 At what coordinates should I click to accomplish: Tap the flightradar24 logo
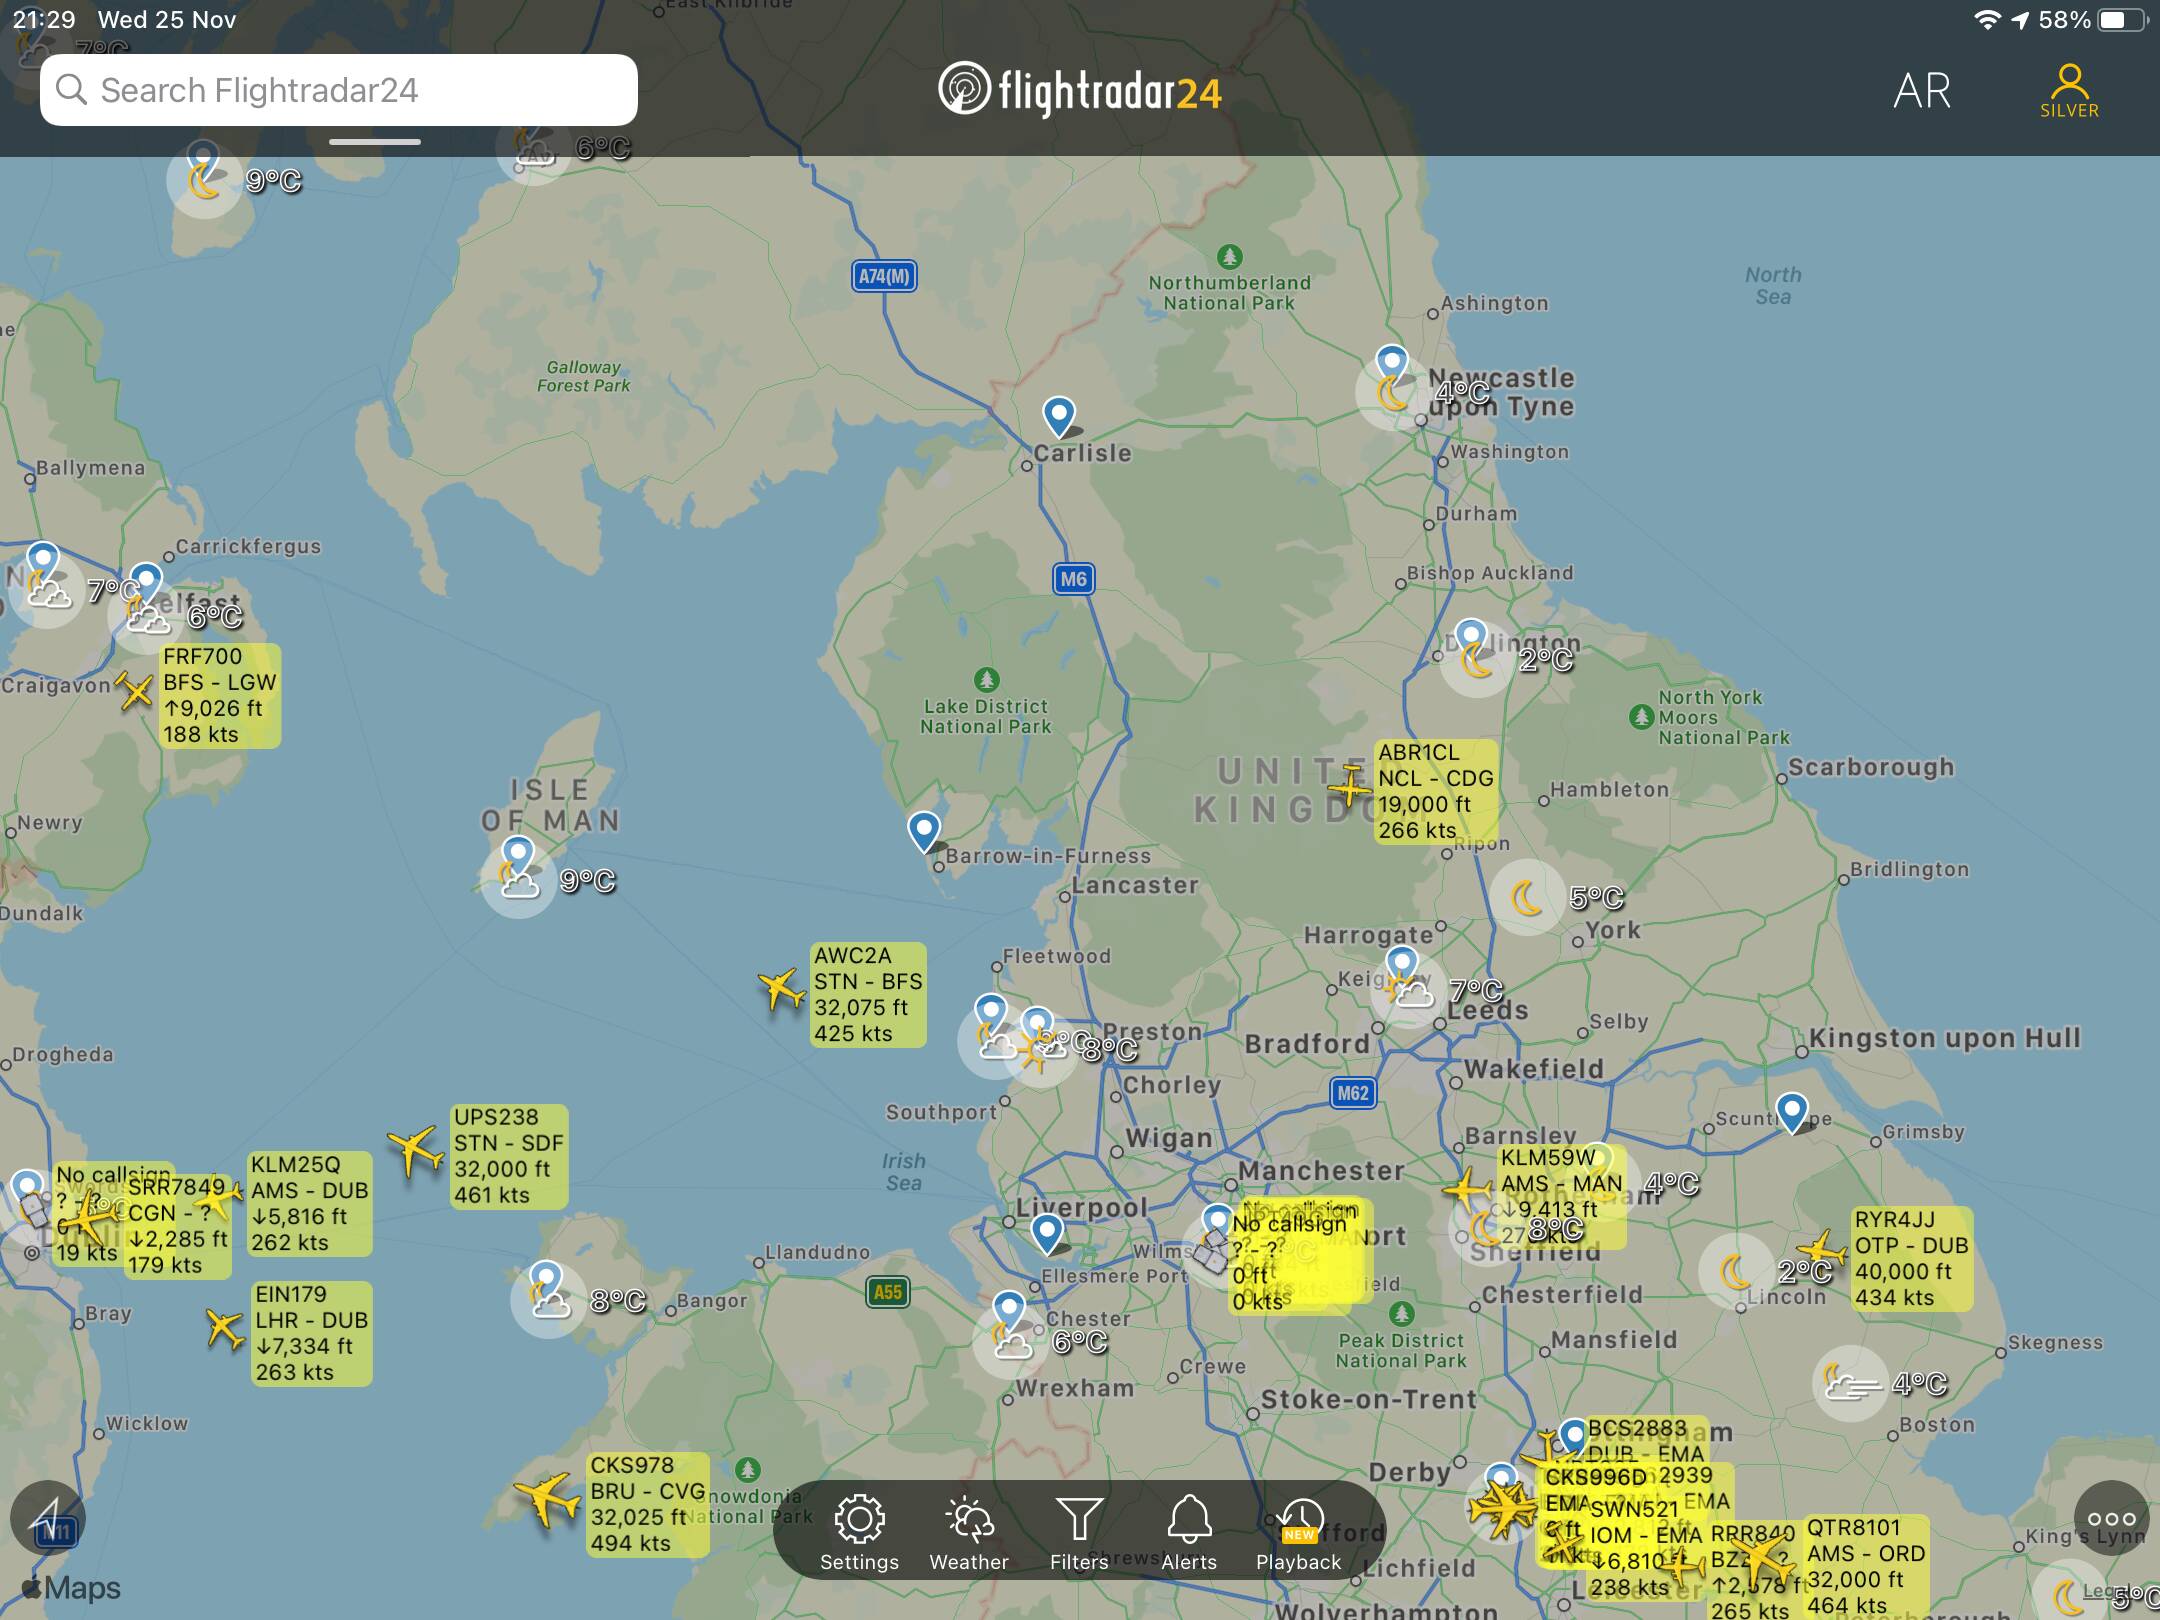[x=1080, y=90]
